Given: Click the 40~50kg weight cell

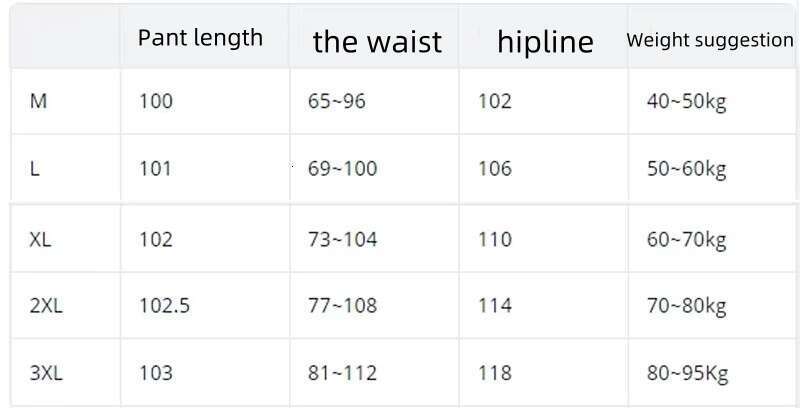Looking at the screenshot, I should [x=686, y=101].
